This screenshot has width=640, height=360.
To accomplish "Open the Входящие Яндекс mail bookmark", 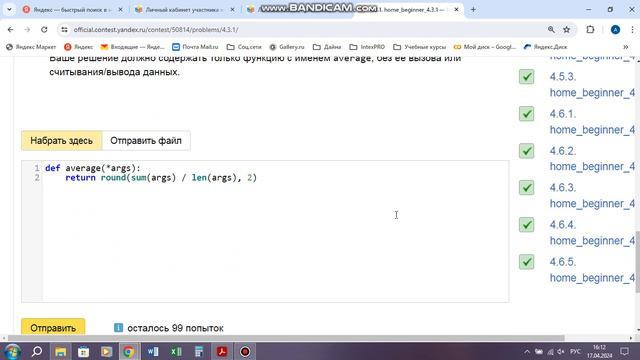I will click(132, 47).
